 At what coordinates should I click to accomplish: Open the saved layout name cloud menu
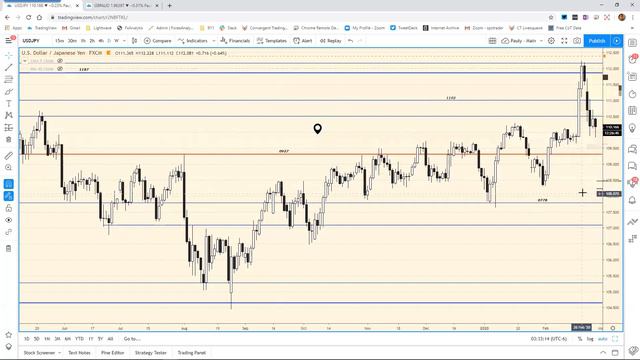pos(522,41)
